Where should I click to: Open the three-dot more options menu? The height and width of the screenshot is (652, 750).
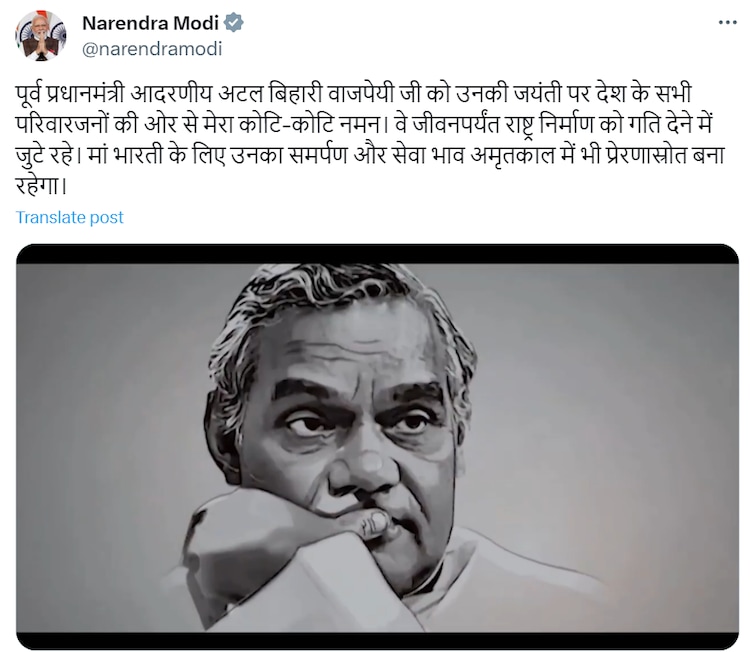point(728,22)
